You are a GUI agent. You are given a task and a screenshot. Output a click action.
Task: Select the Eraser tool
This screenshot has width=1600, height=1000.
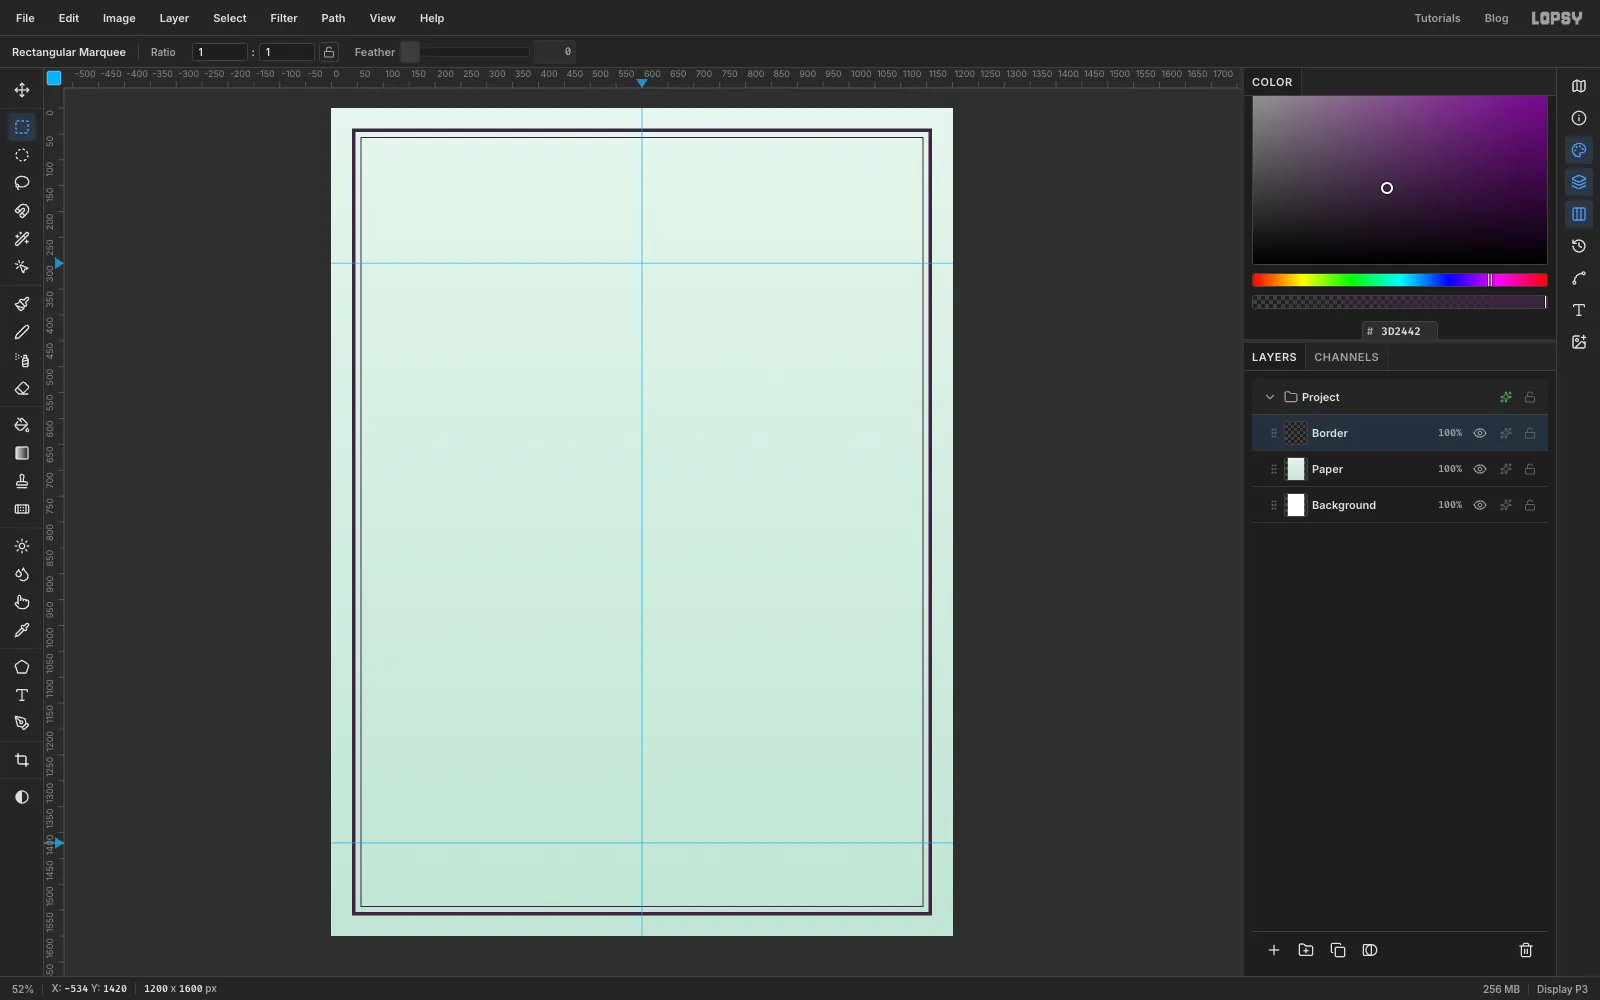pos(22,388)
